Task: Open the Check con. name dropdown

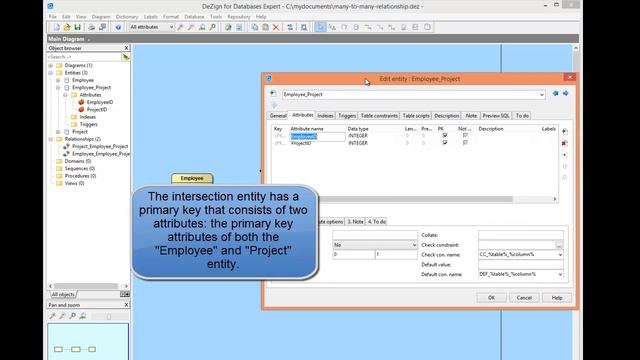Action: point(560,255)
